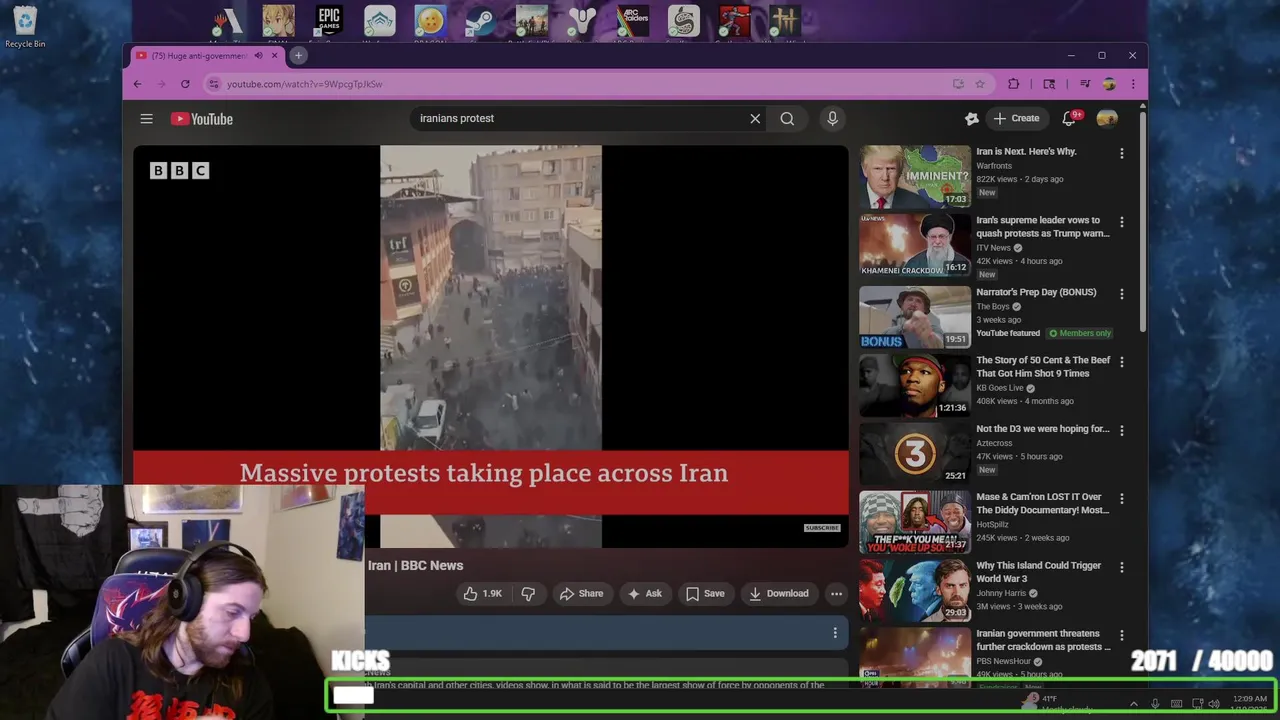
Task: Open the browser media control icon
Action: [x=1085, y=84]
